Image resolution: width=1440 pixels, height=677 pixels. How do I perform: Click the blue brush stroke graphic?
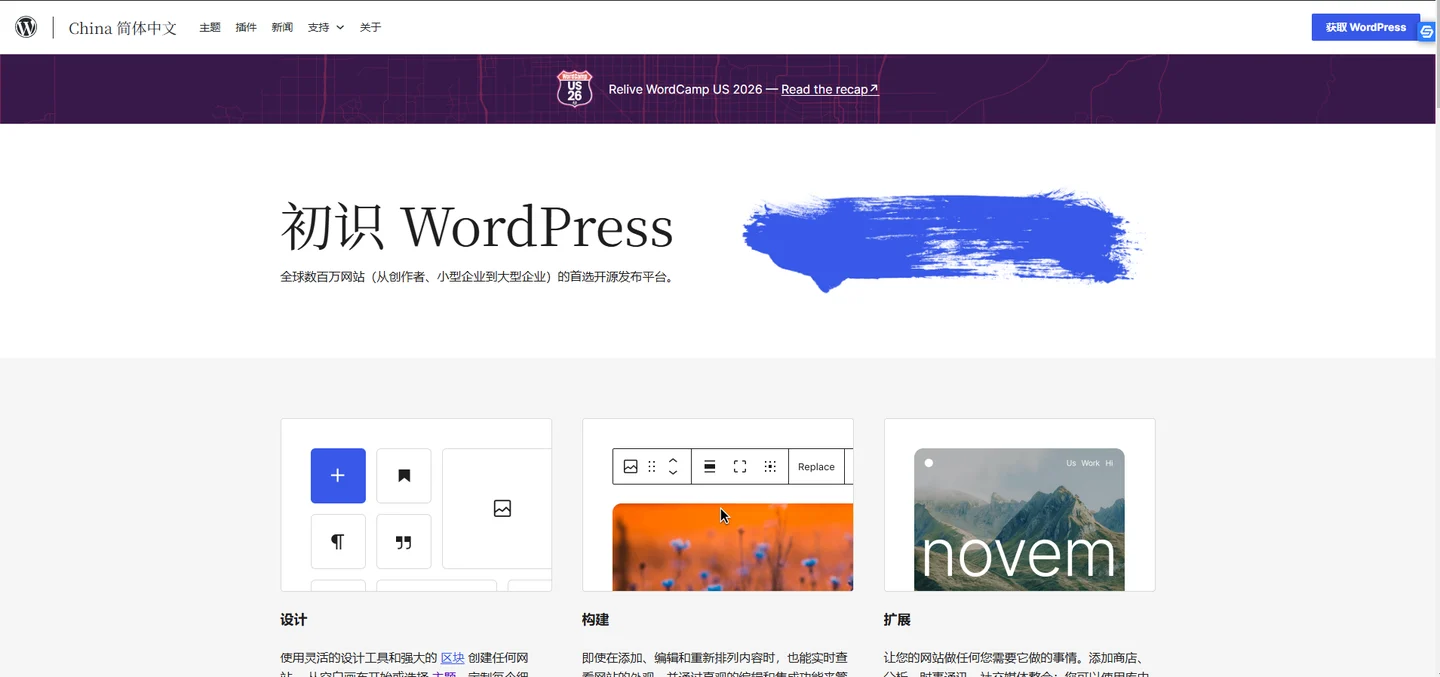pyautogui.click(x=941, y=240)
